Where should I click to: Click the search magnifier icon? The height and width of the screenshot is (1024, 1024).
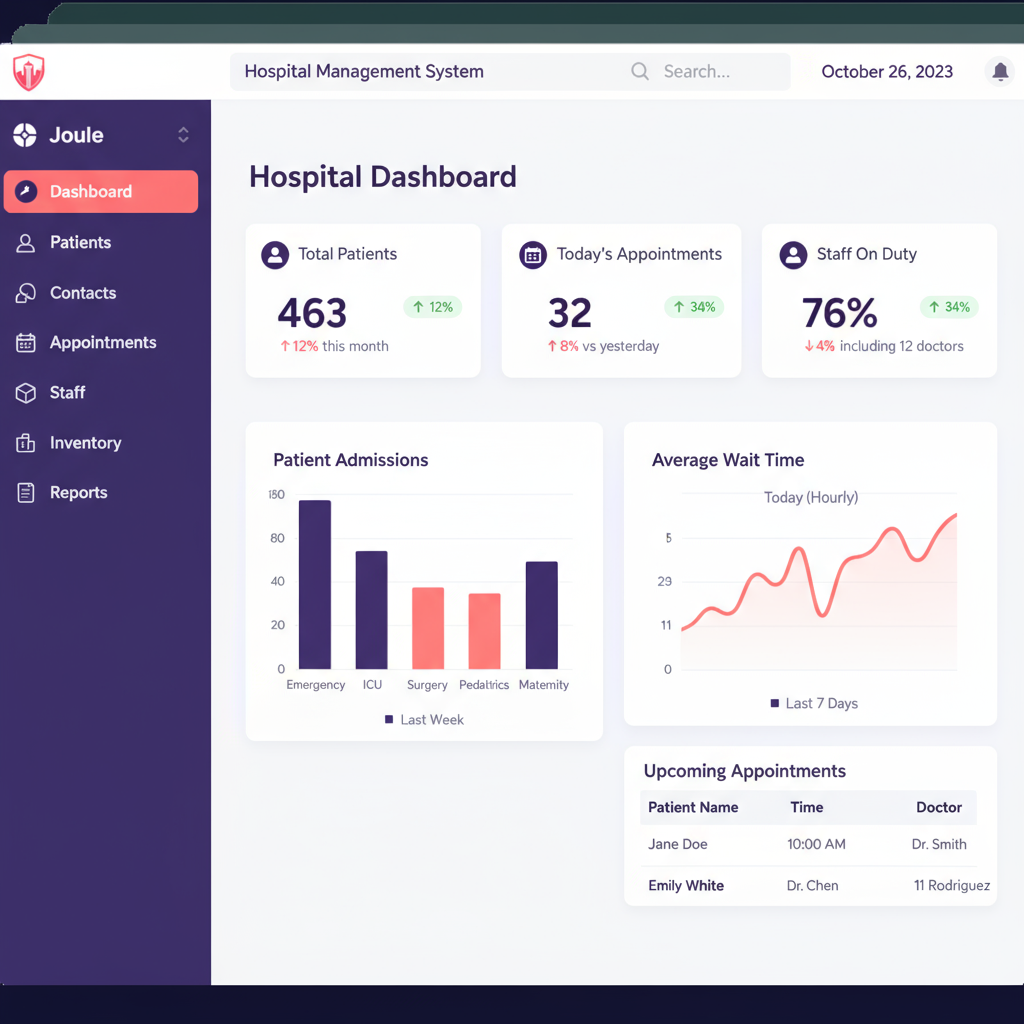[x=640, y=72]
